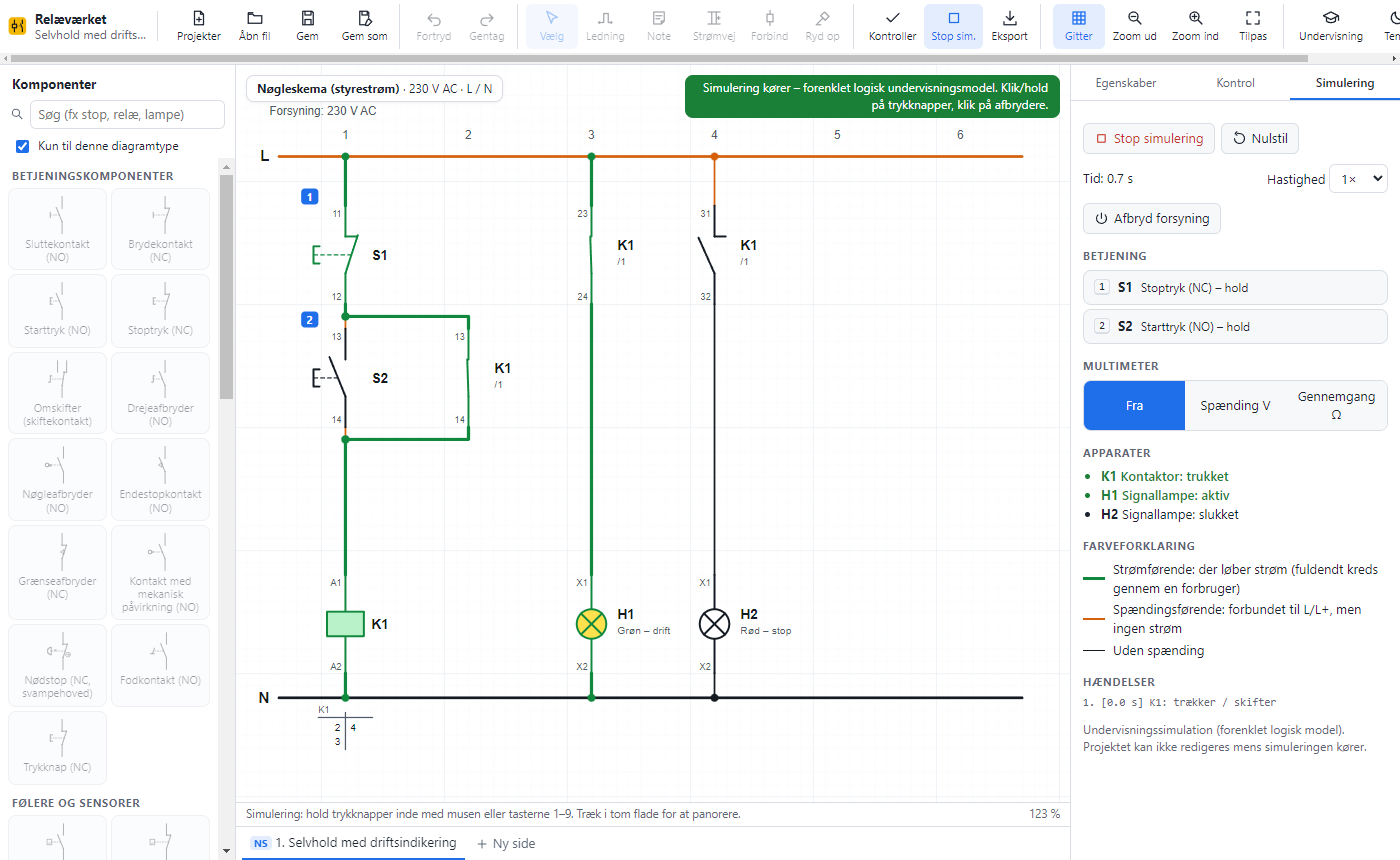Pick the Starttryk (NO) component

[57, 311]
